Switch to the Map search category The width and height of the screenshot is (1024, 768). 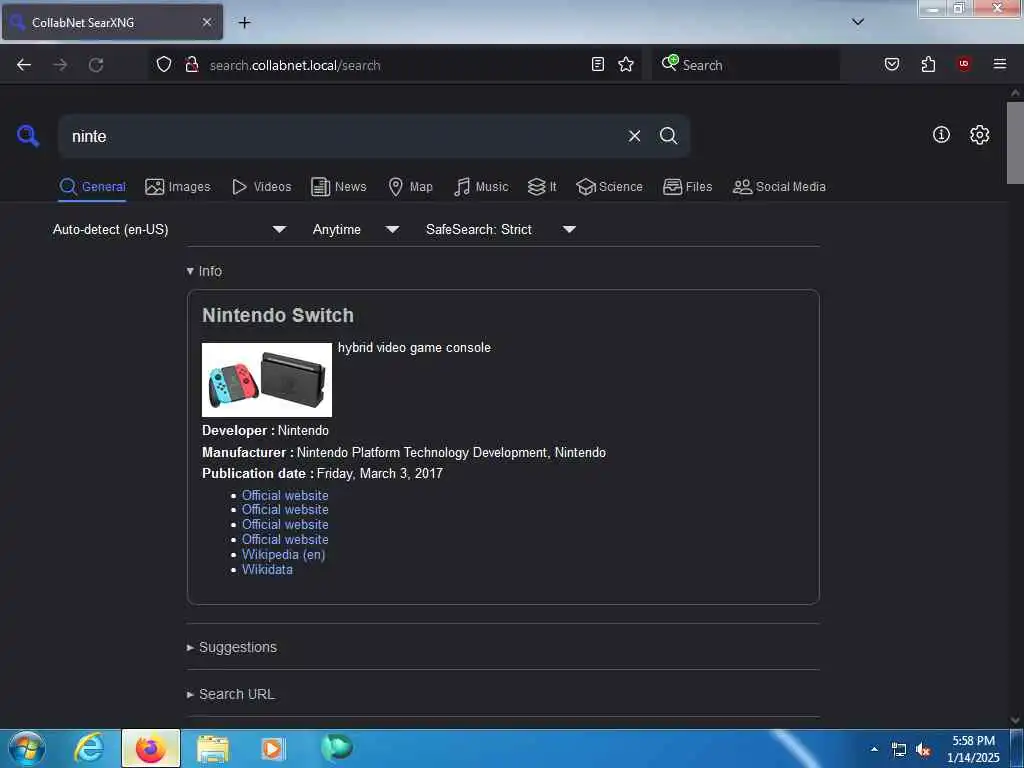point(411,187)
